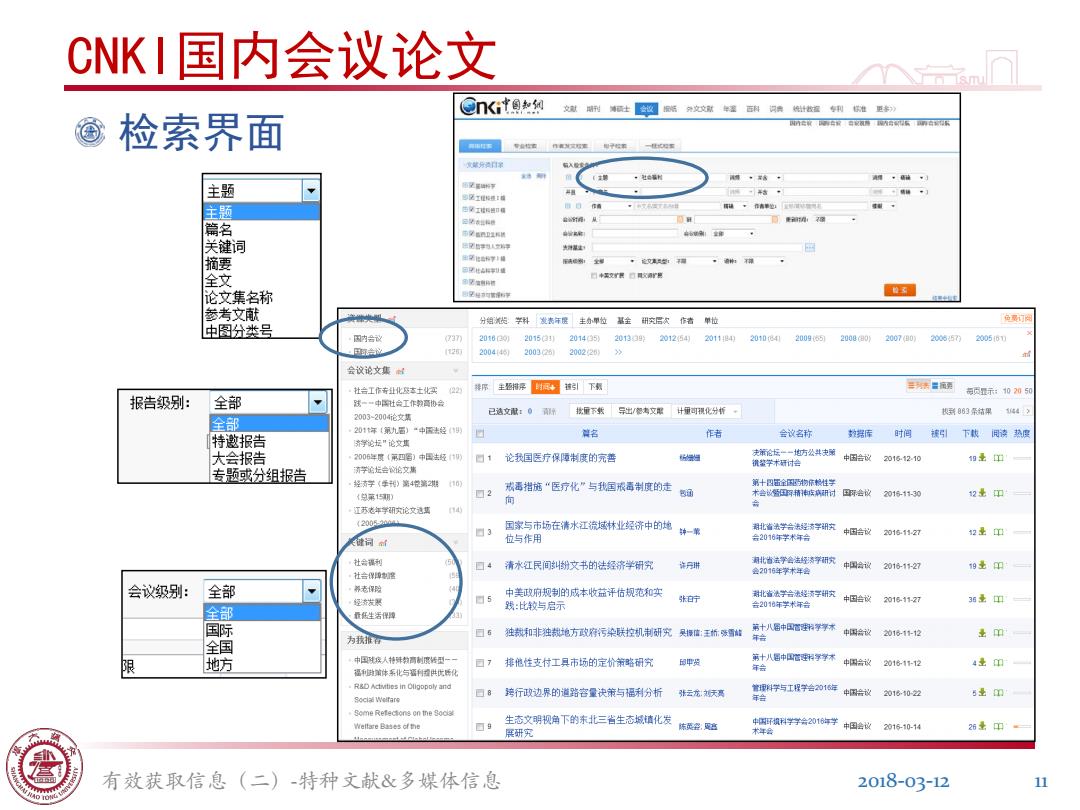The height and width of the screenshot is (810, 1080).
Task: Choose 全国 in 会议级别 list
Action: 219,647
